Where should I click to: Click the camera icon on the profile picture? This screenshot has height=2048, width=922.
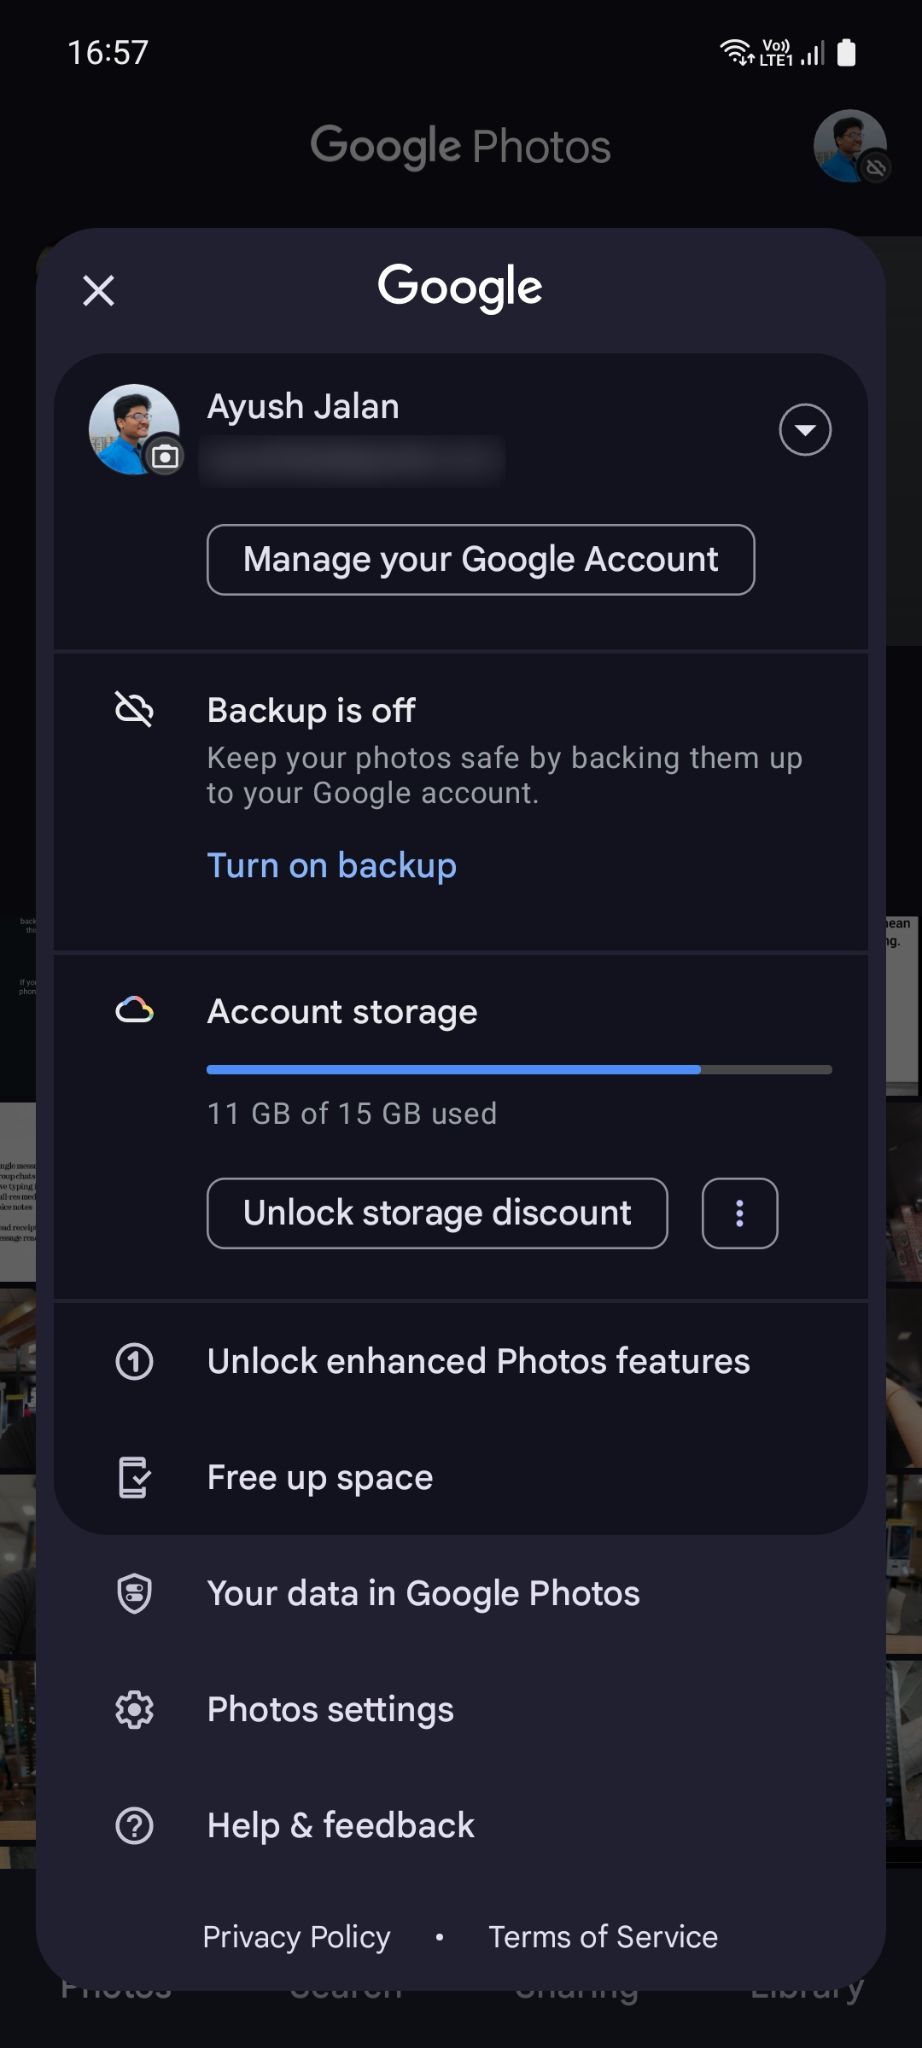166,456
